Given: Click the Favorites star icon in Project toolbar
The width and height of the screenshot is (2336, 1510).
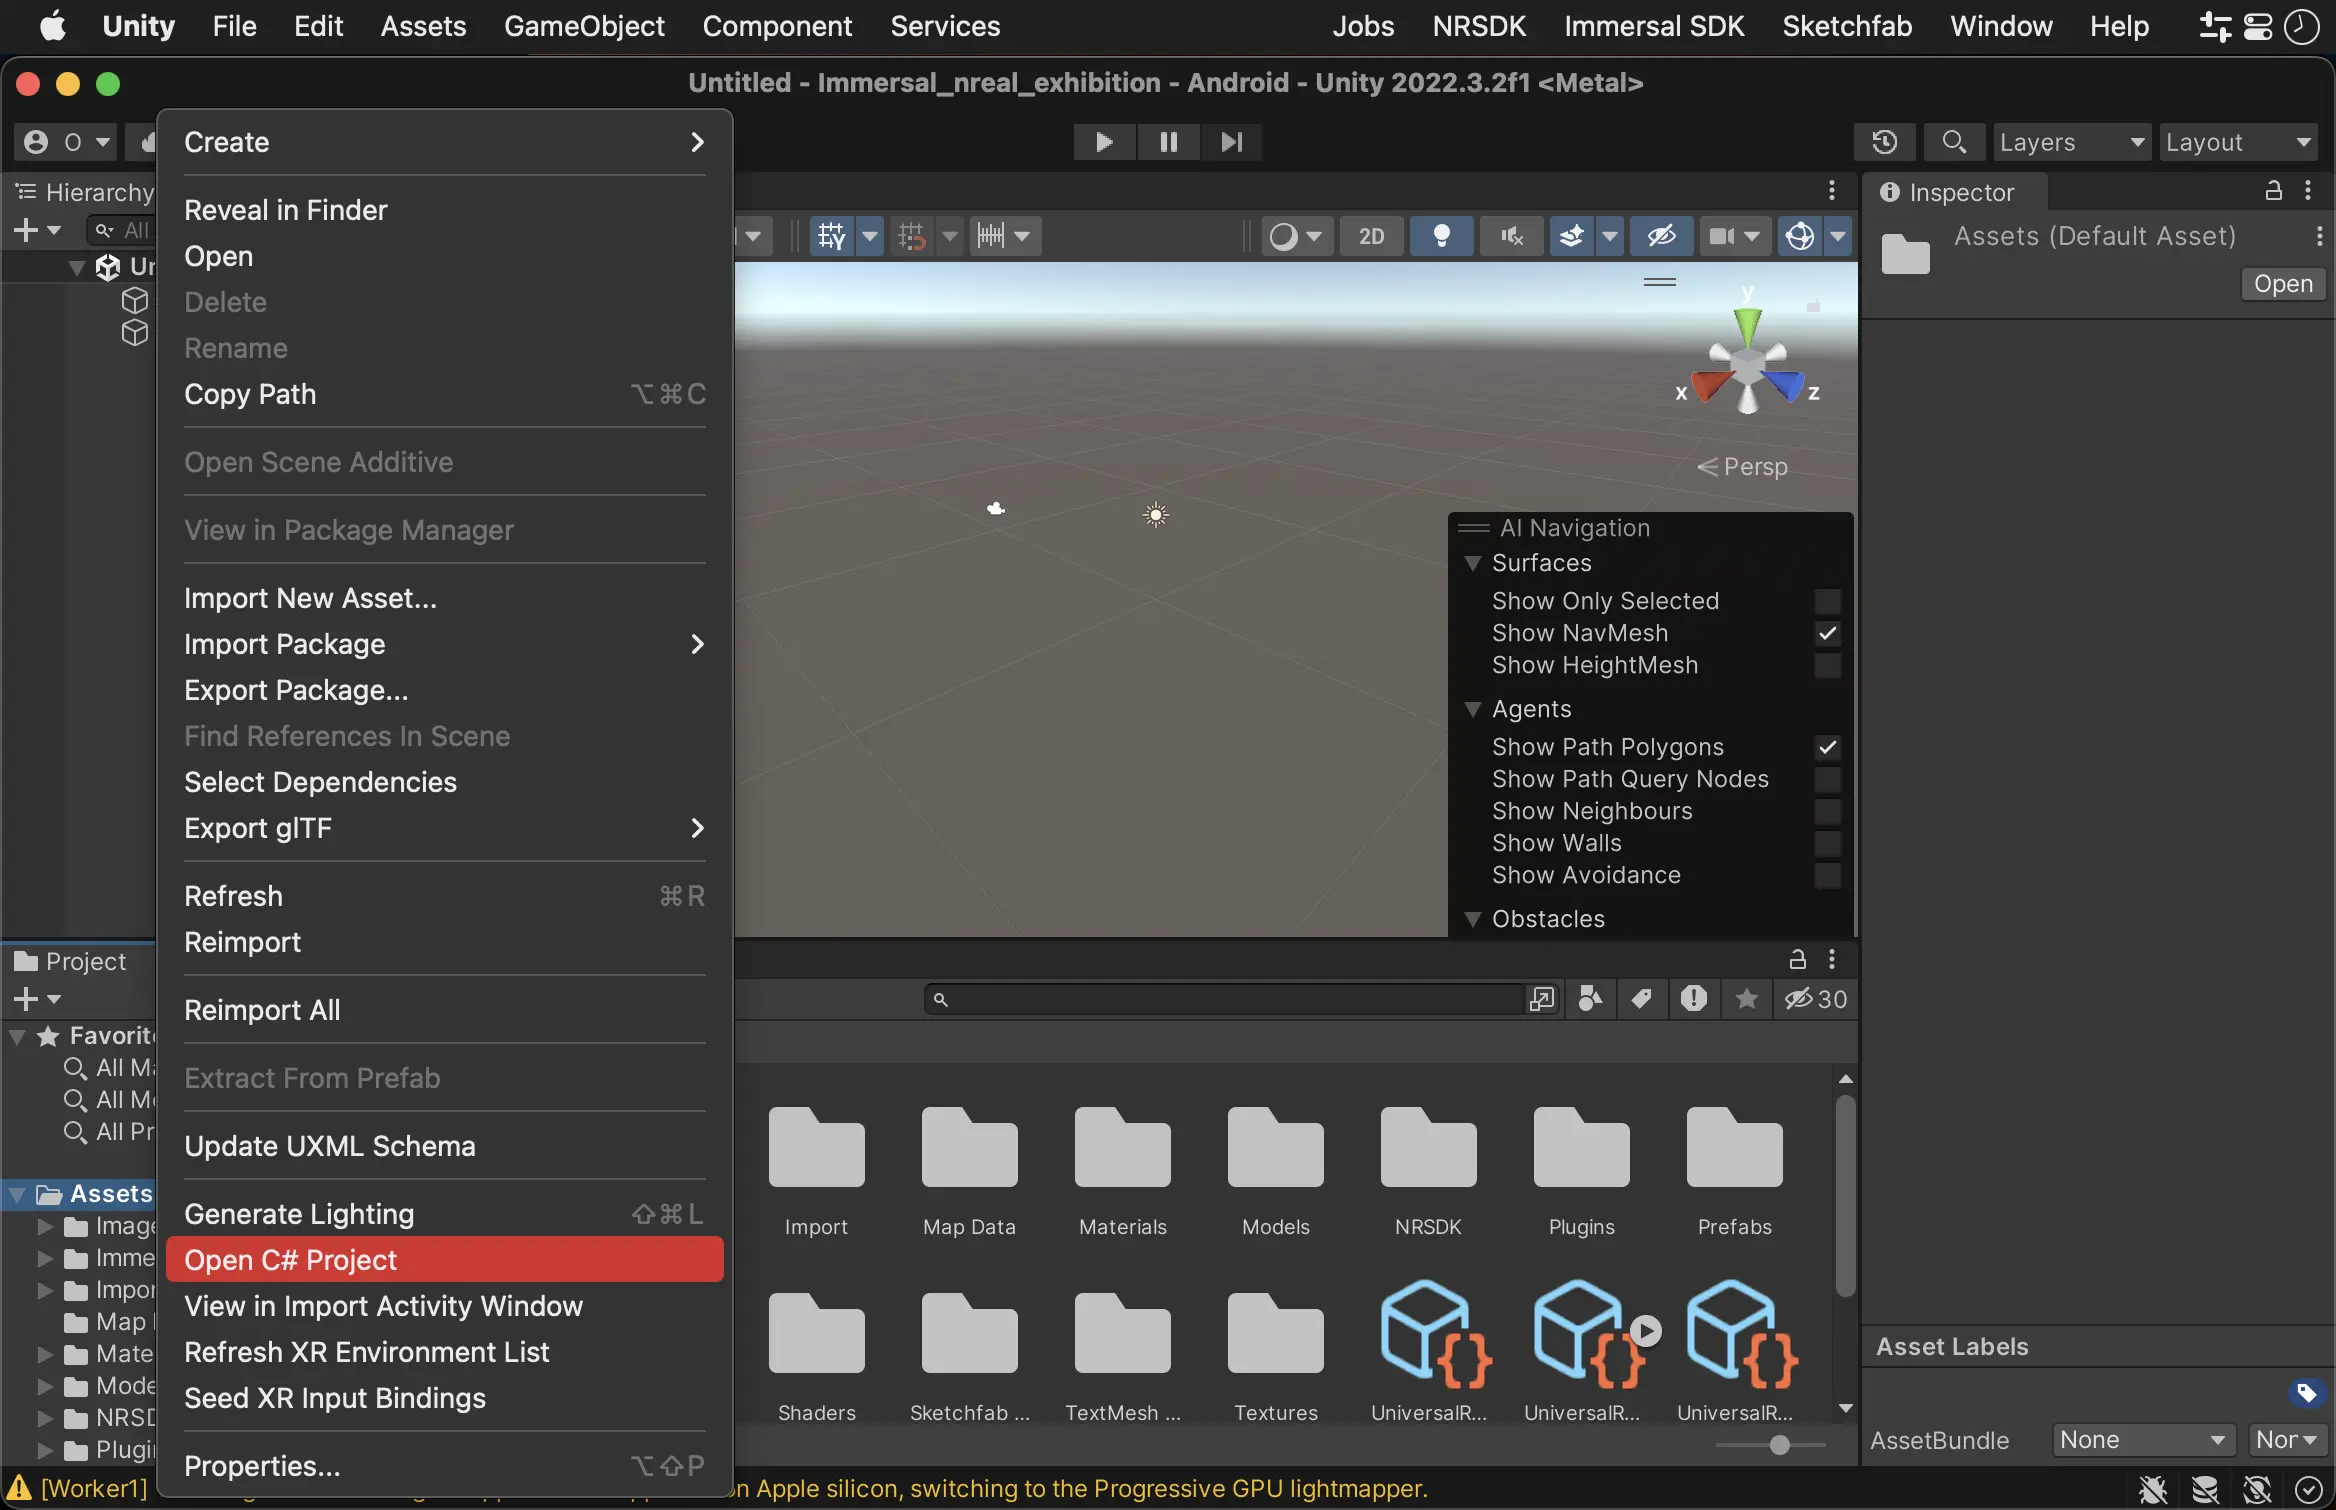Looking at the screenshot, I should [1746, 999].
